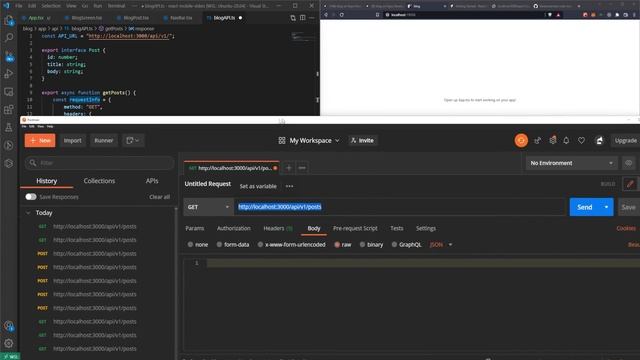This screenshot has width=640, height=360.
Task: Open the GET method dropdown
Action: (x=208, y=207)
